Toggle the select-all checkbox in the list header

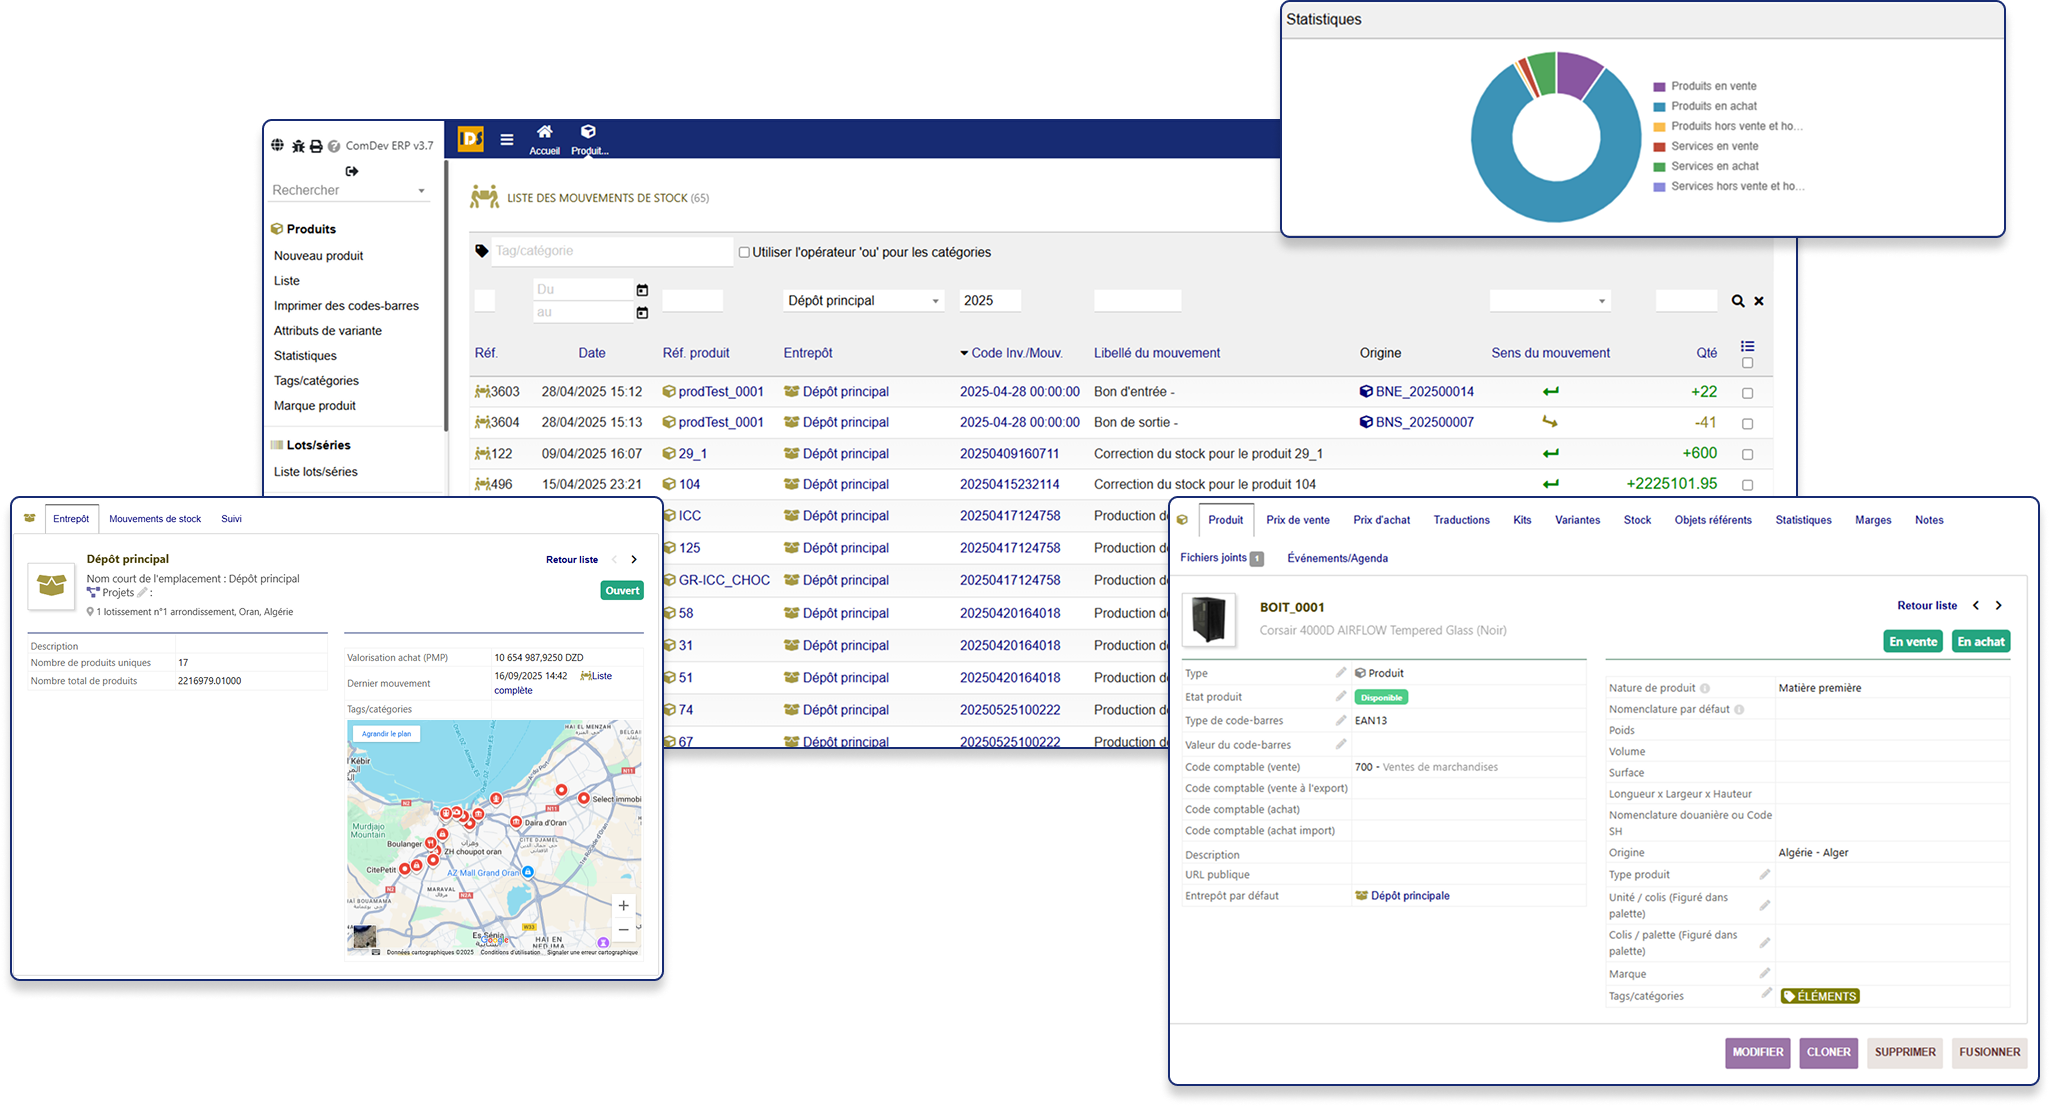(x=1748, y=364)
